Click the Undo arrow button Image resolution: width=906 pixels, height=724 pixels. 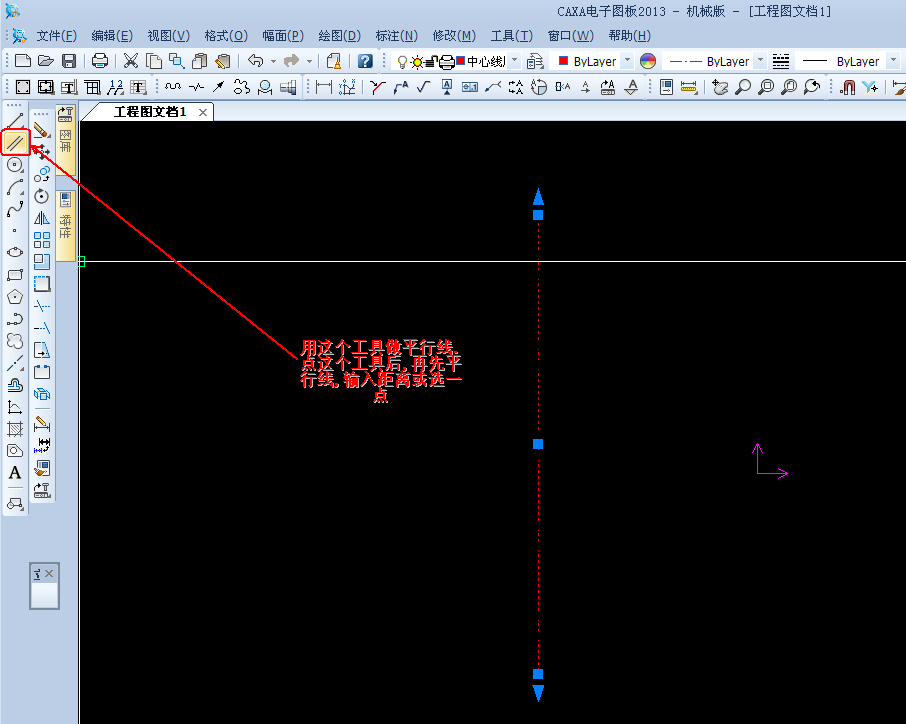pyautogui.click(x=256, y=61)
